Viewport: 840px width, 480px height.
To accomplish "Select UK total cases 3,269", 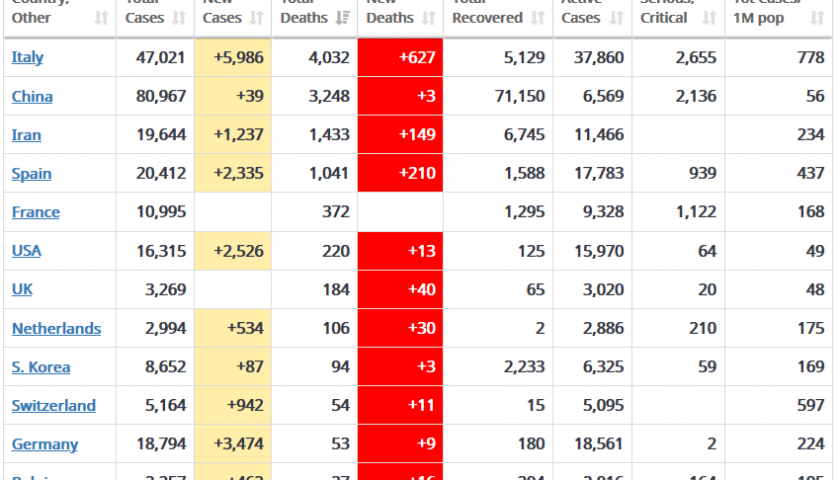I will click(166, 289).
